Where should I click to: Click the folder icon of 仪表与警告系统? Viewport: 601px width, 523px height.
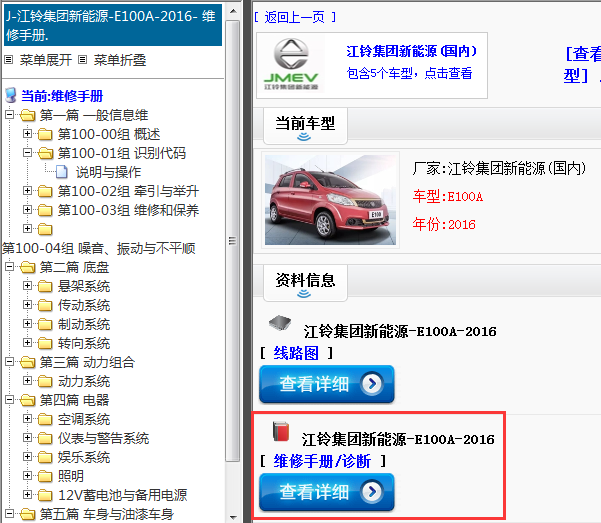[x=45, y=438]
